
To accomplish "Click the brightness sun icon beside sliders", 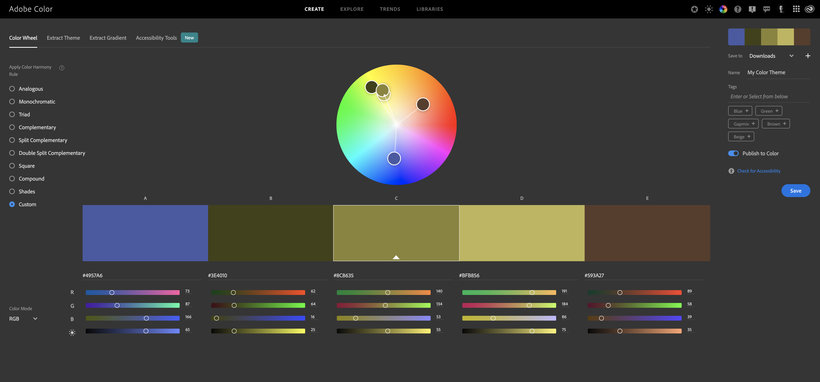I will tap(72, 332).
